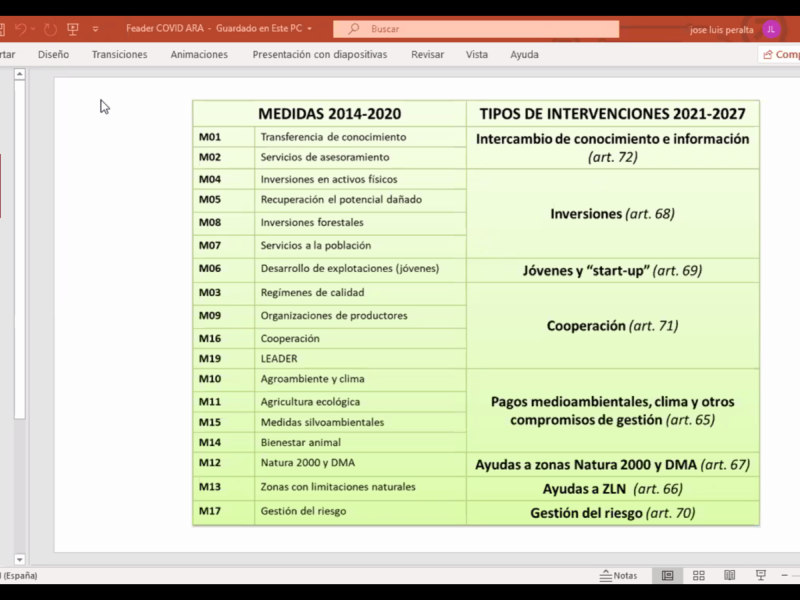Click the zoom out minus button
800x600 pixels.
(x=785, y=576)
